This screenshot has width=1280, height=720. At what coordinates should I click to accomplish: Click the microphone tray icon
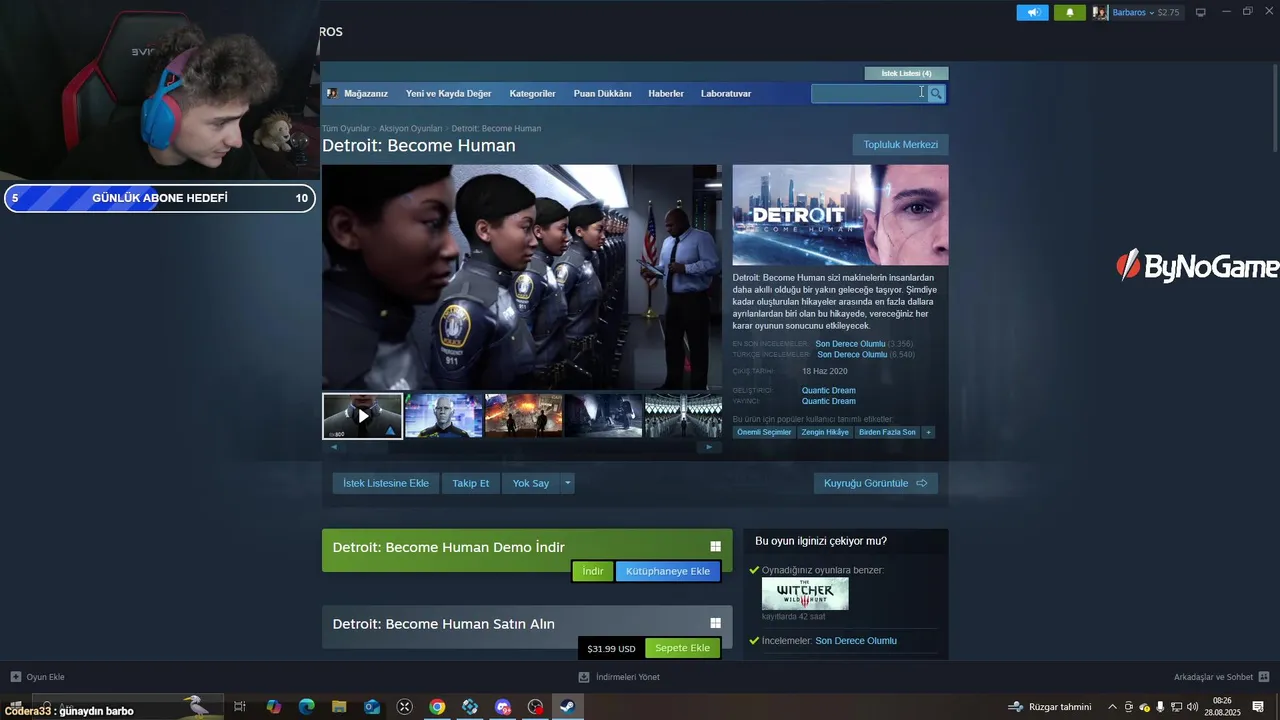[x=1160, y=707]
